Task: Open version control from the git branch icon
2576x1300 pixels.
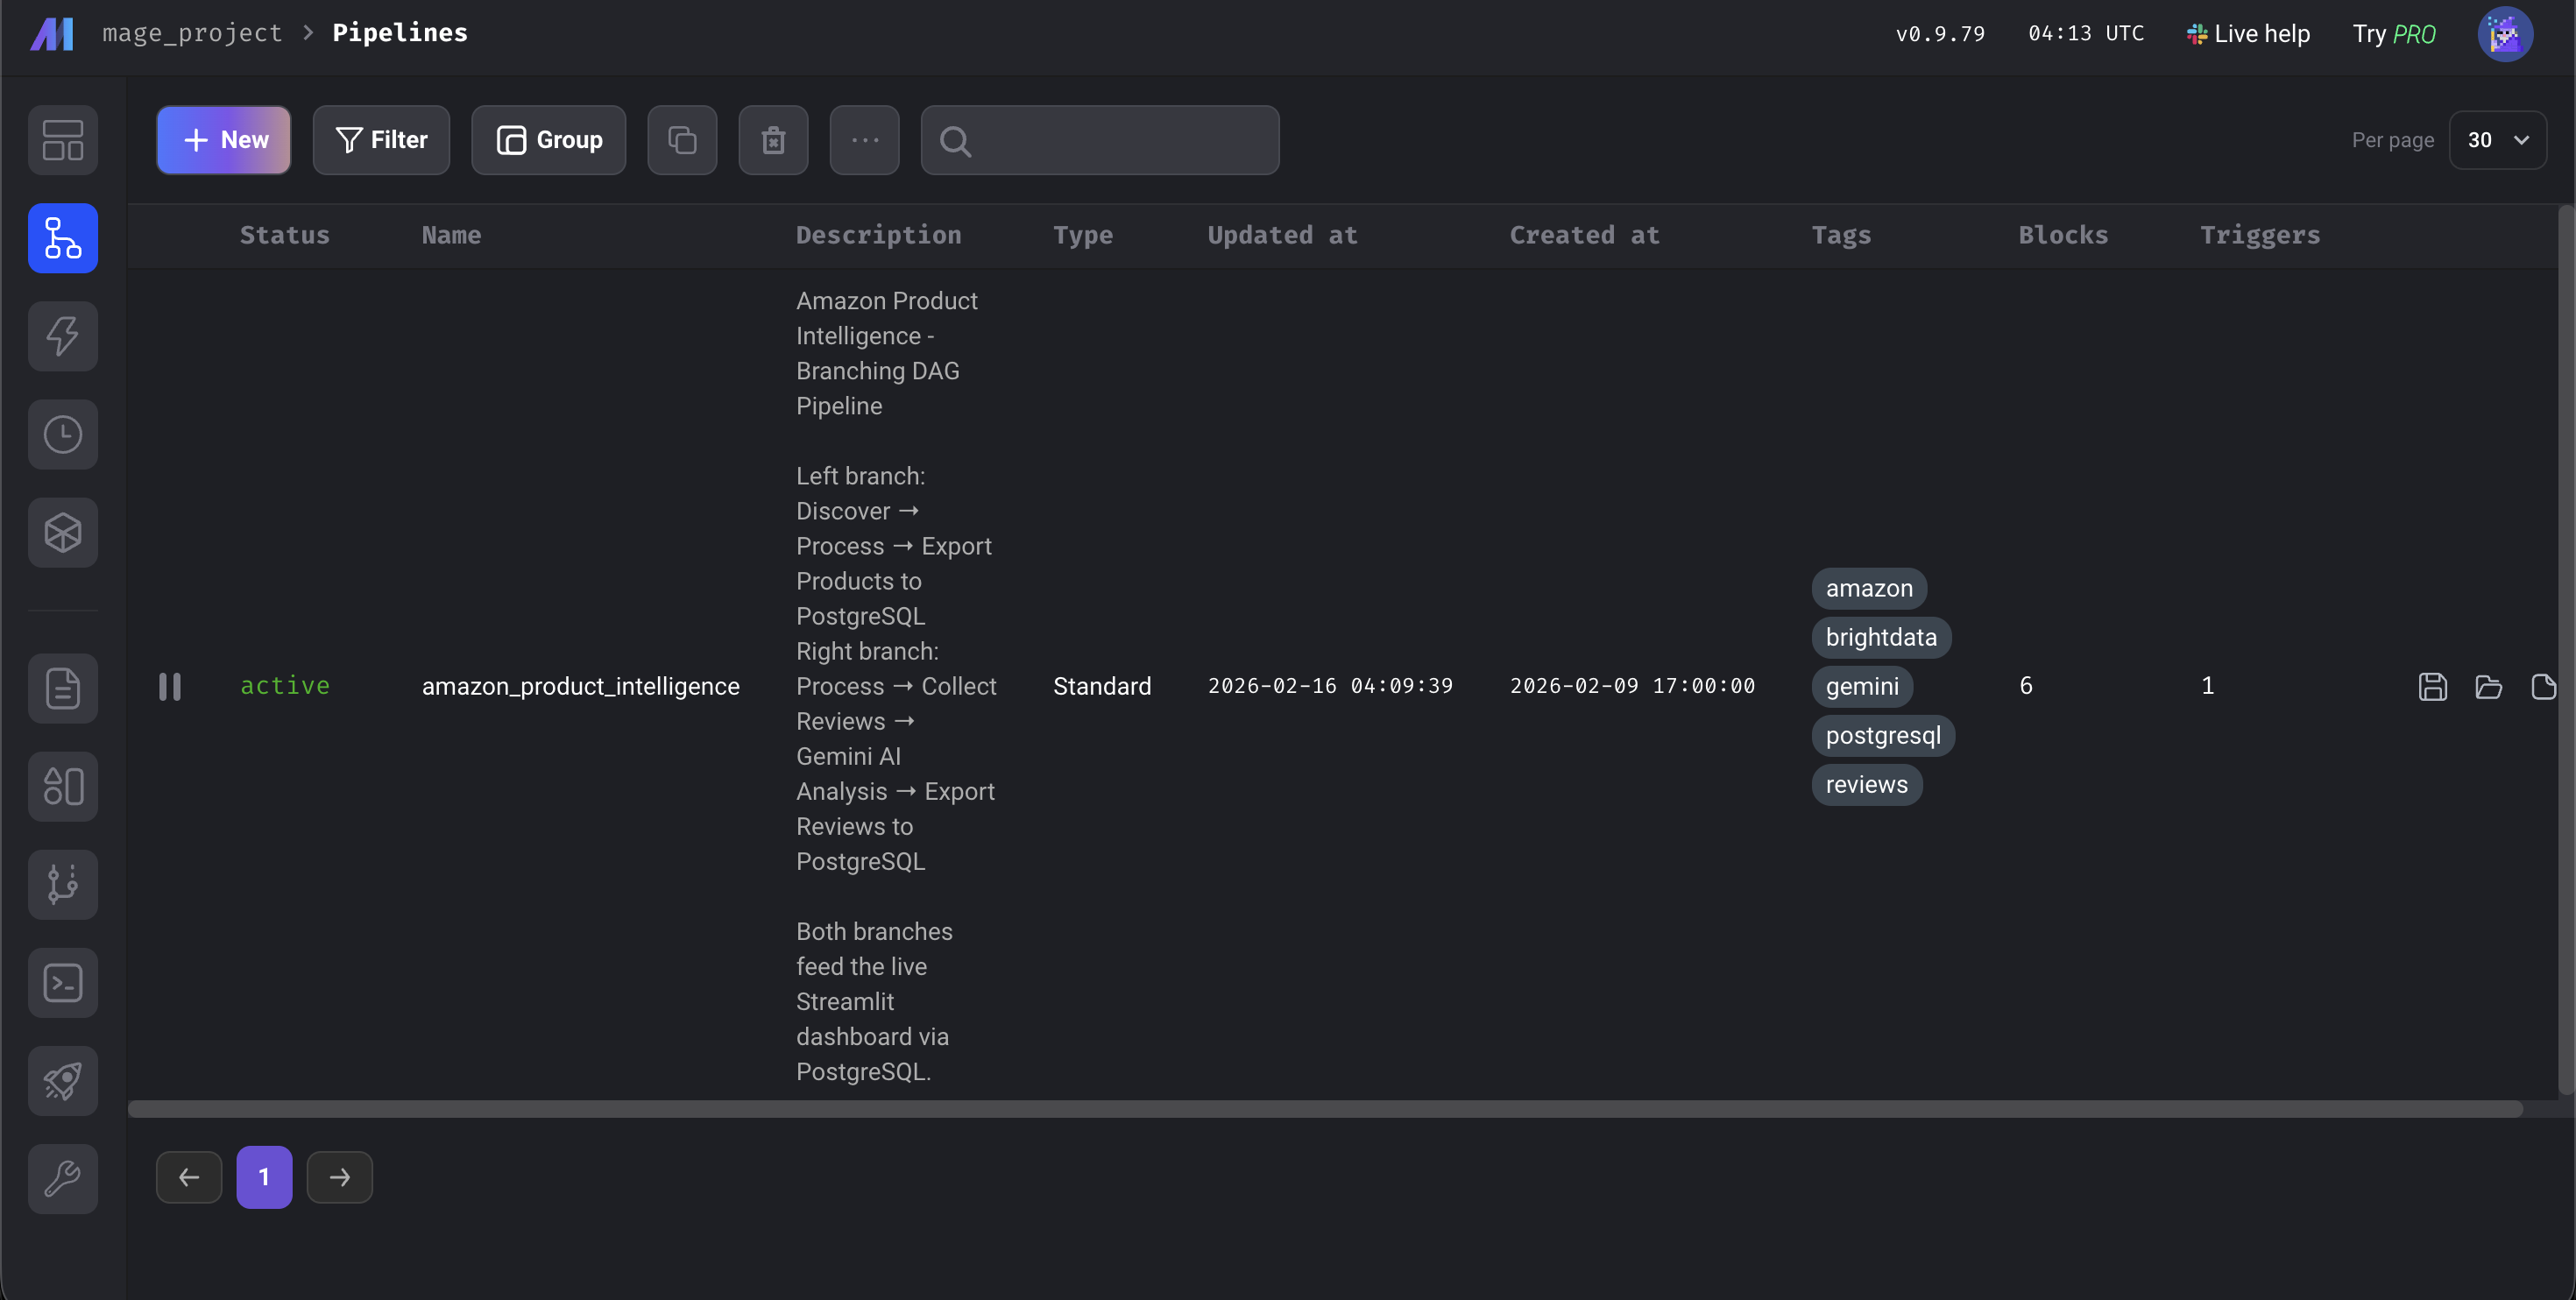Action: coord(63,884)
